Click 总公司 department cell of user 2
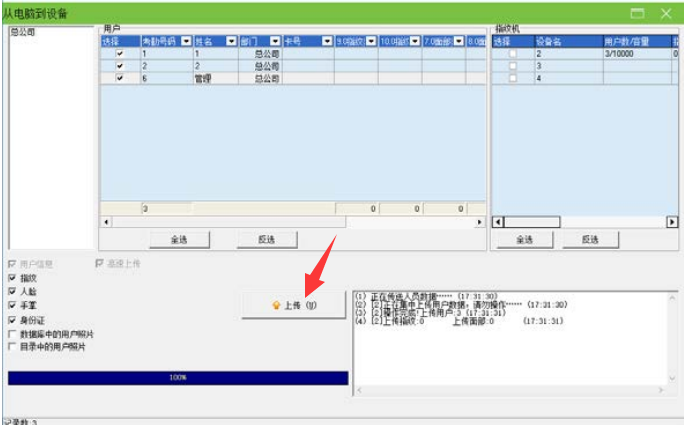The width and height of the screenshot is (684, 425). tap(260, 66)
